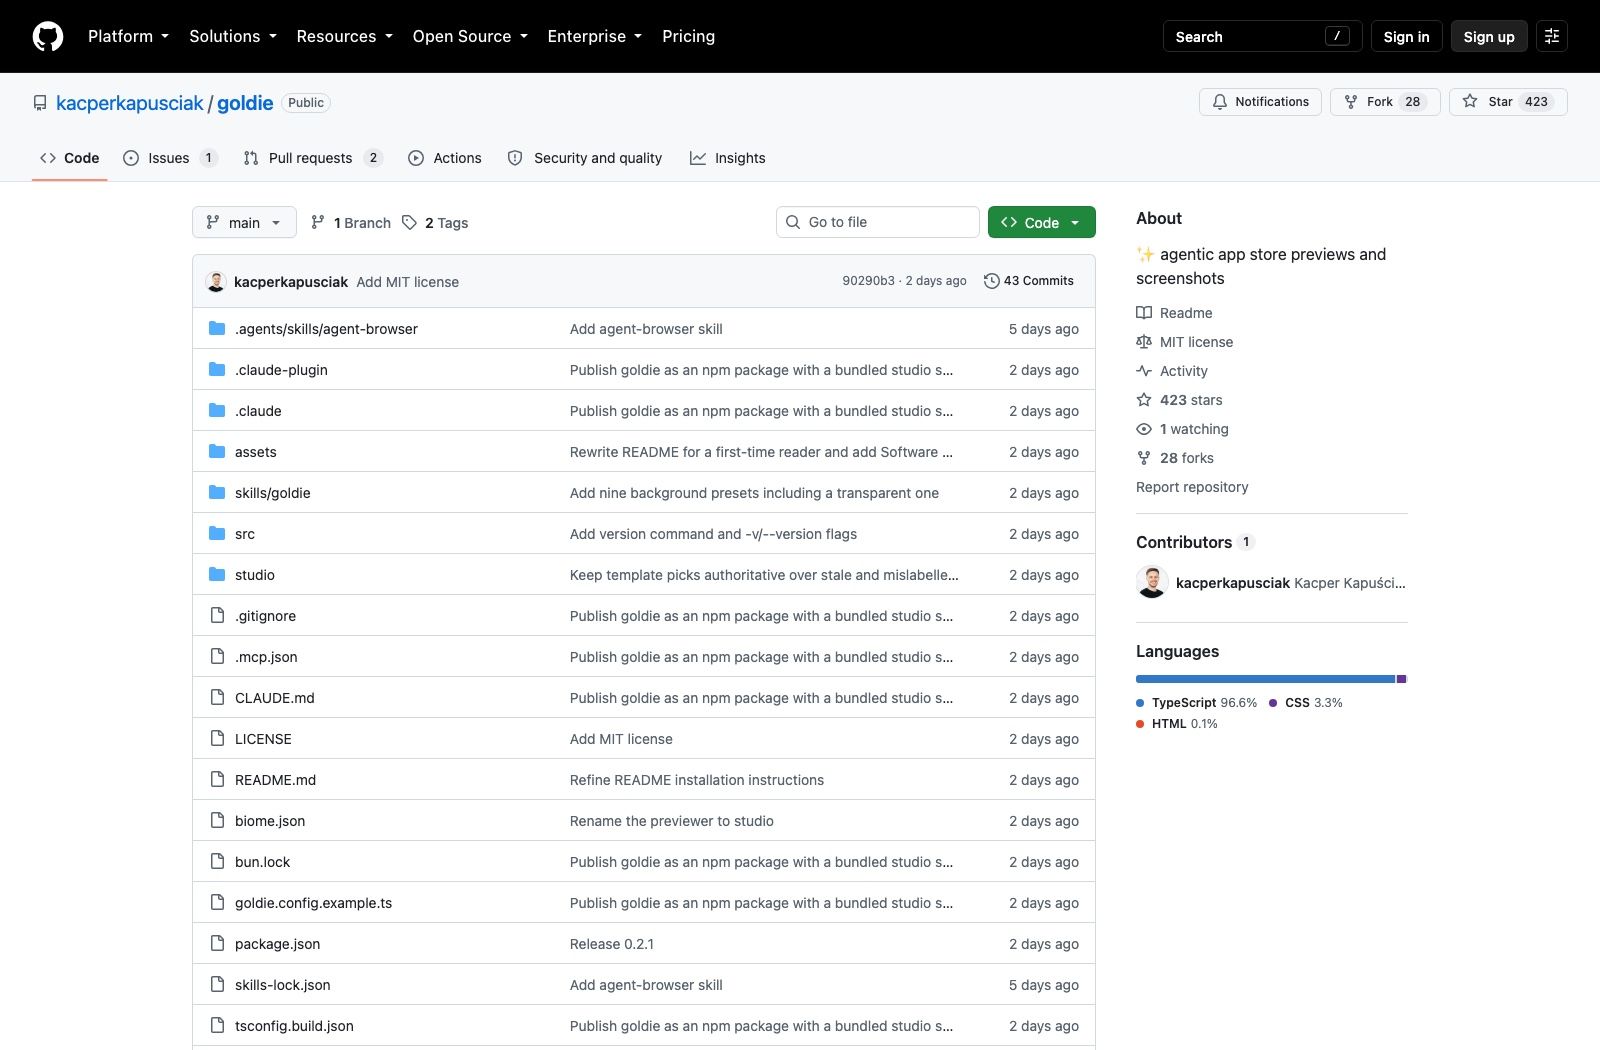
Task: Click the Sign in button
Action: 1406,36
